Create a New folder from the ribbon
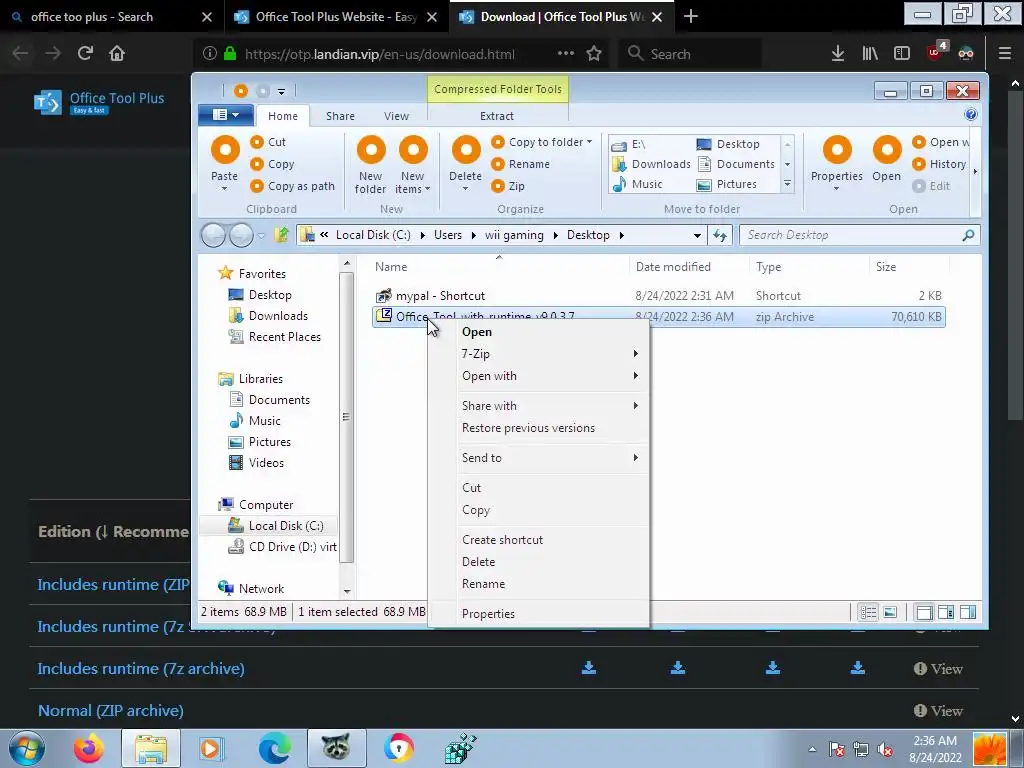The width and height of the screenshot is (1024, 768). click(x=370, y=165)
